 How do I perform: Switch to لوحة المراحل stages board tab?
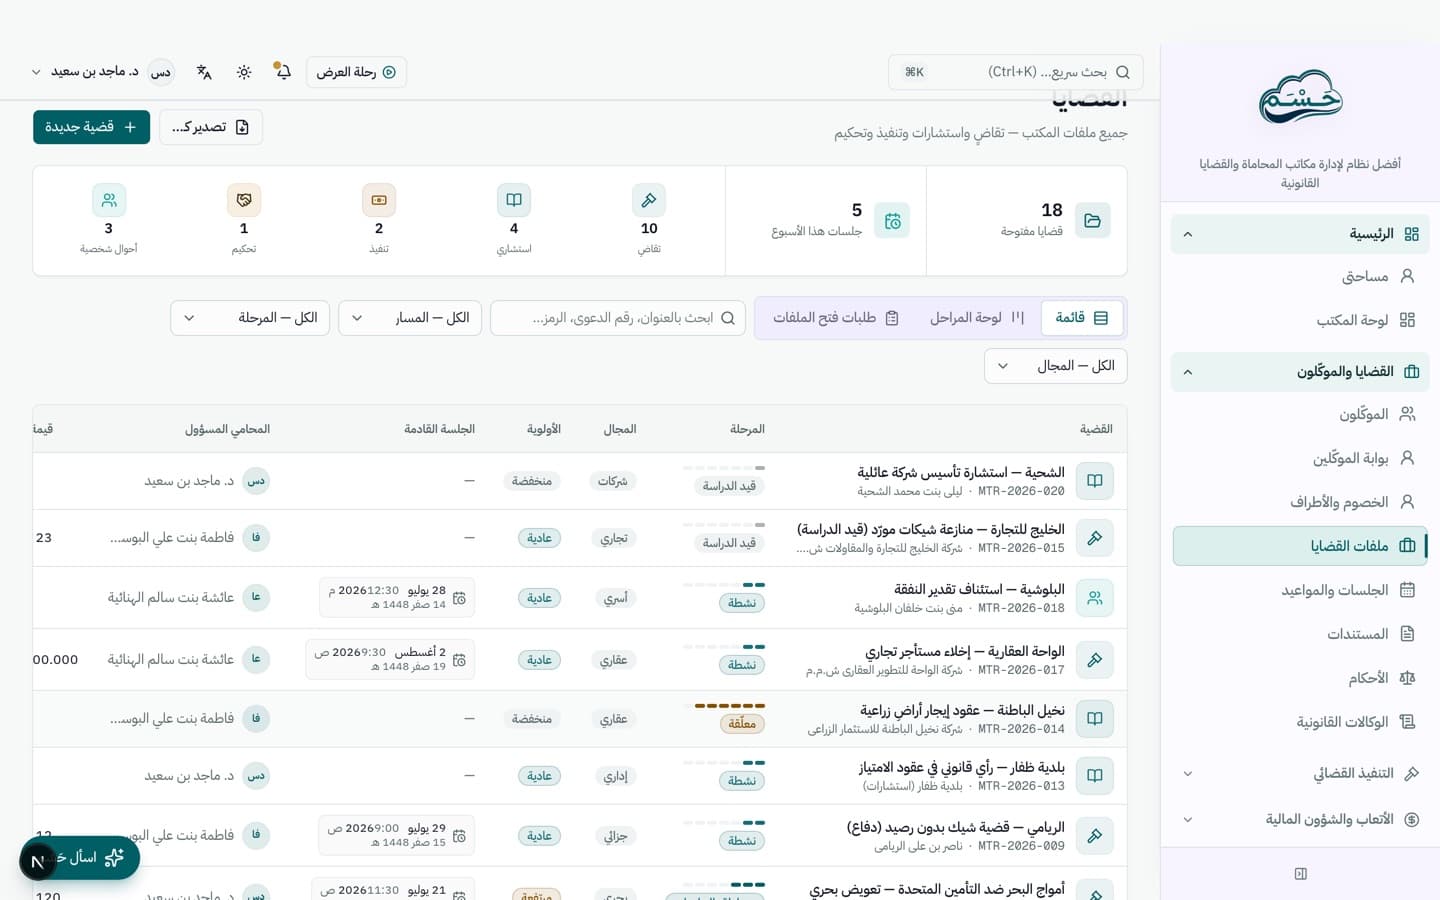[x=977, y=317]
